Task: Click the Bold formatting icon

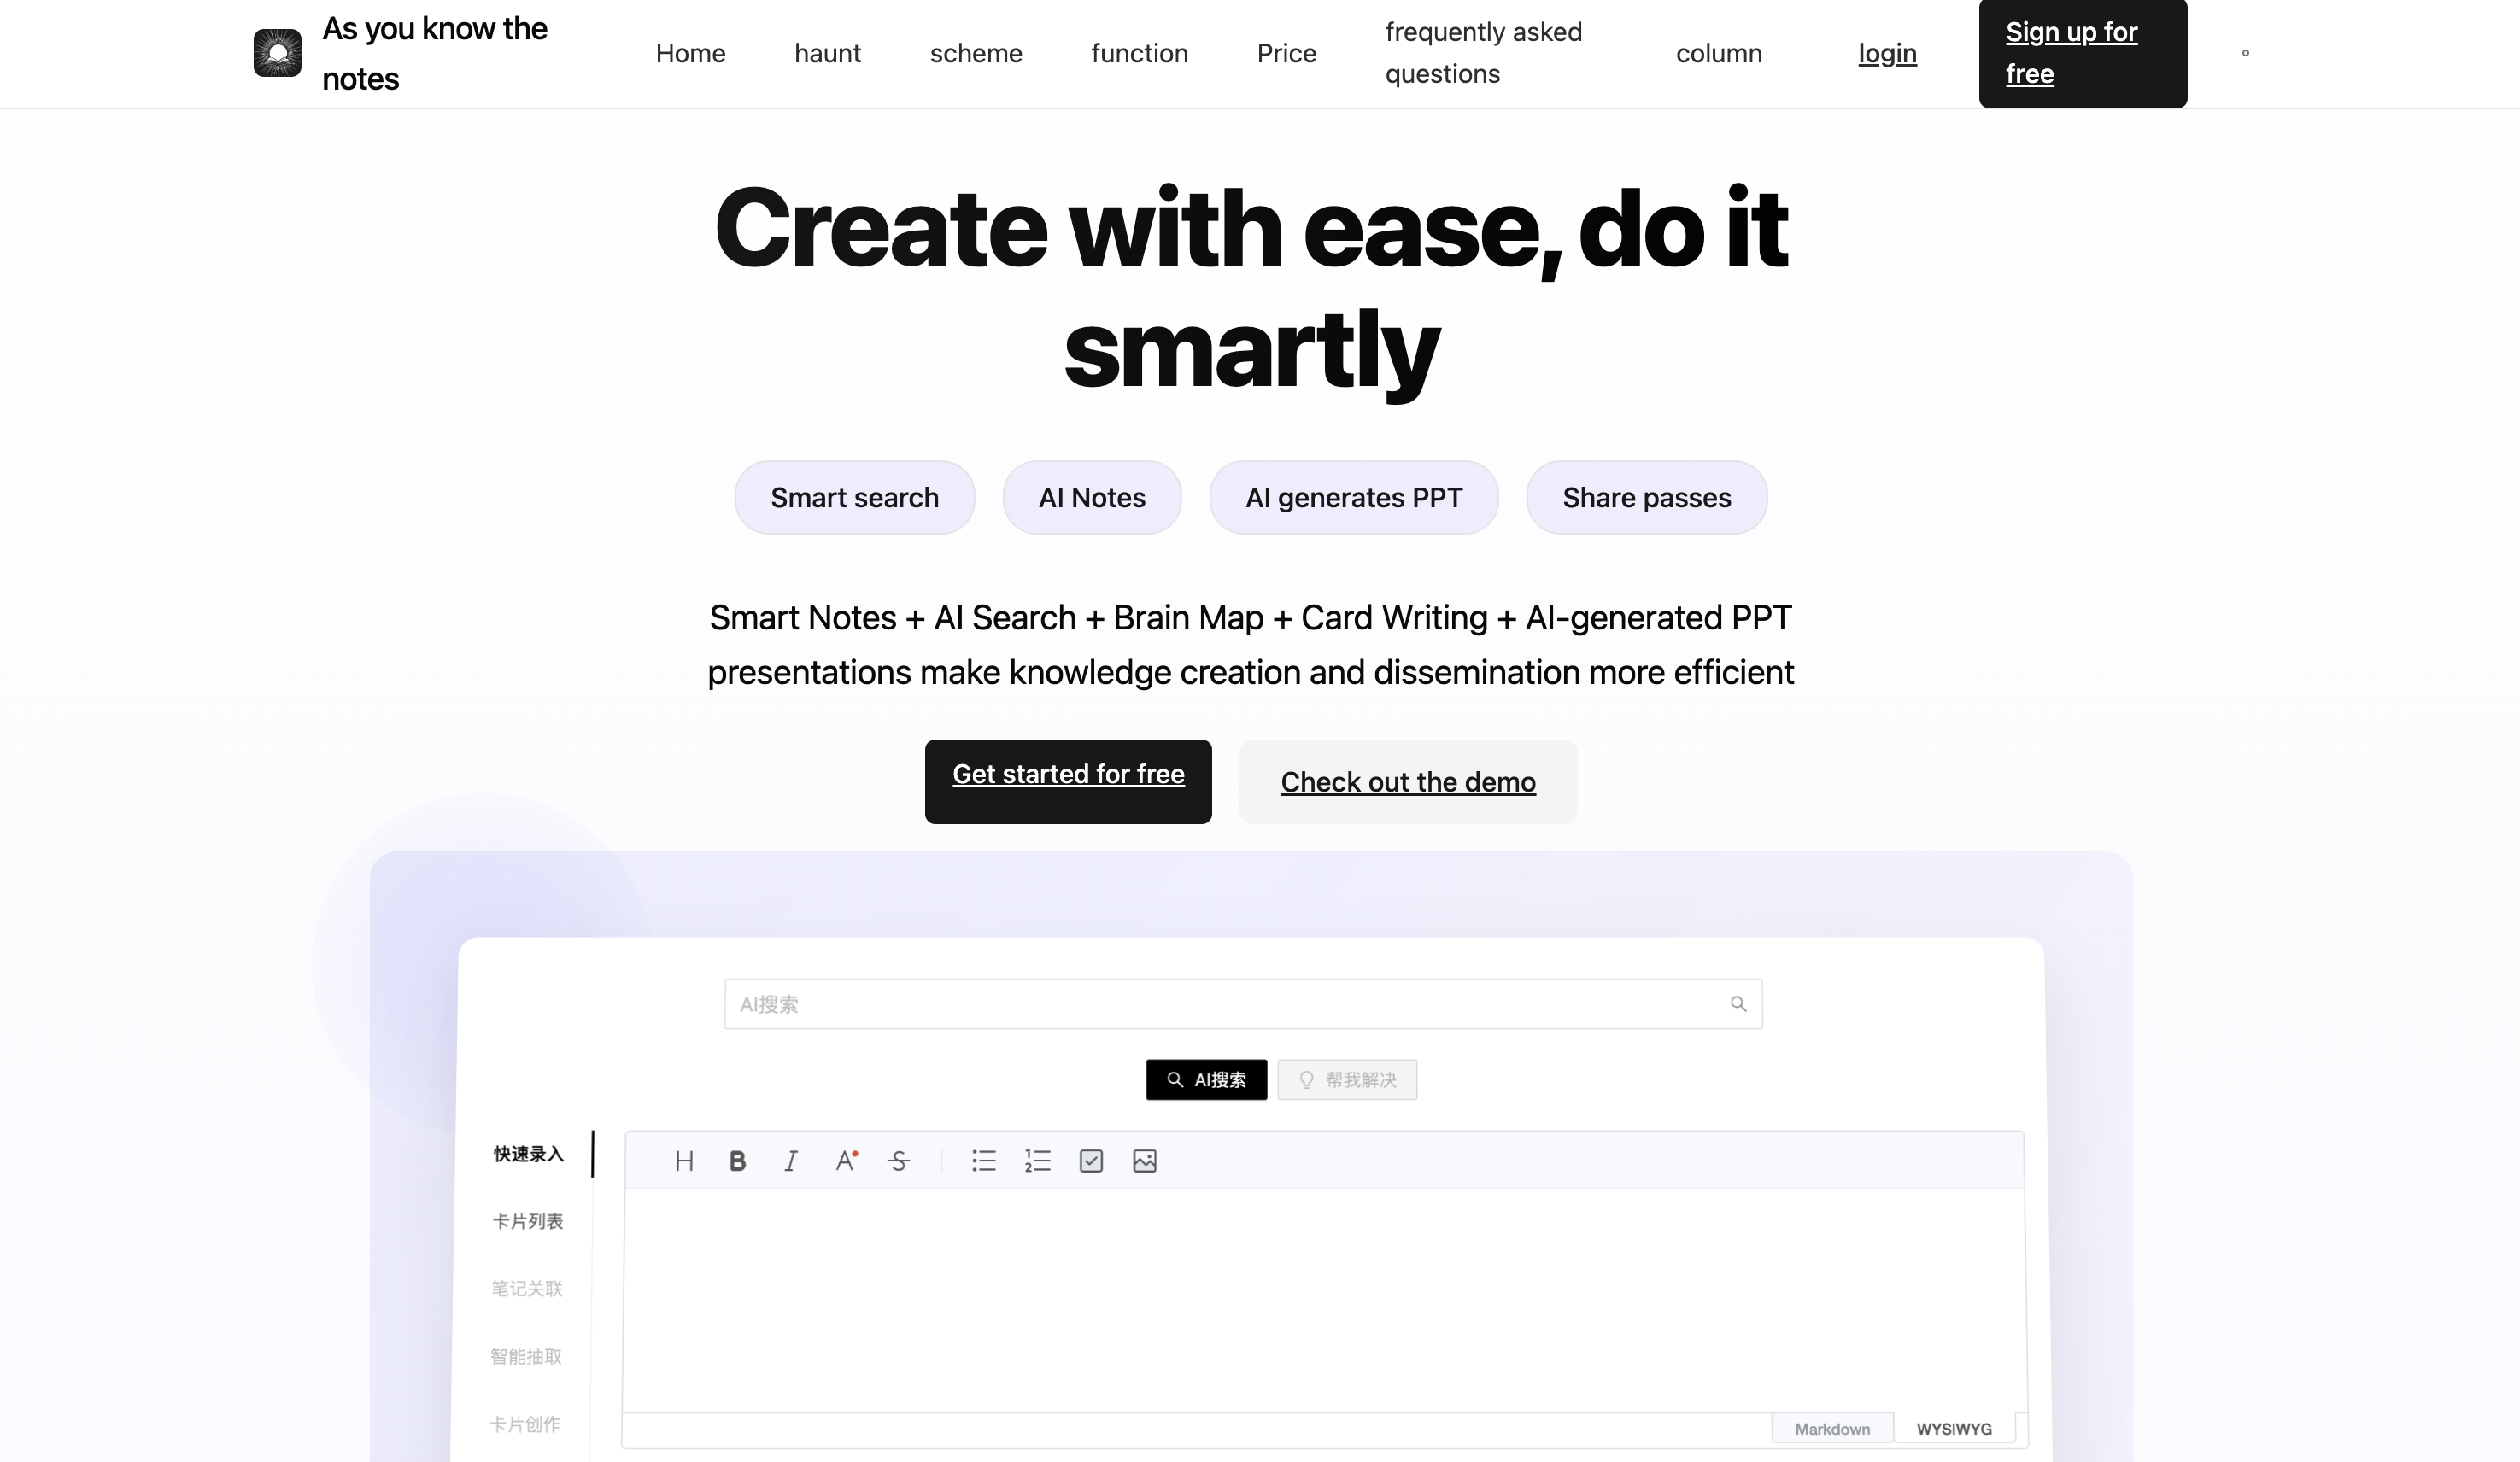Action: coord(736,1161)
